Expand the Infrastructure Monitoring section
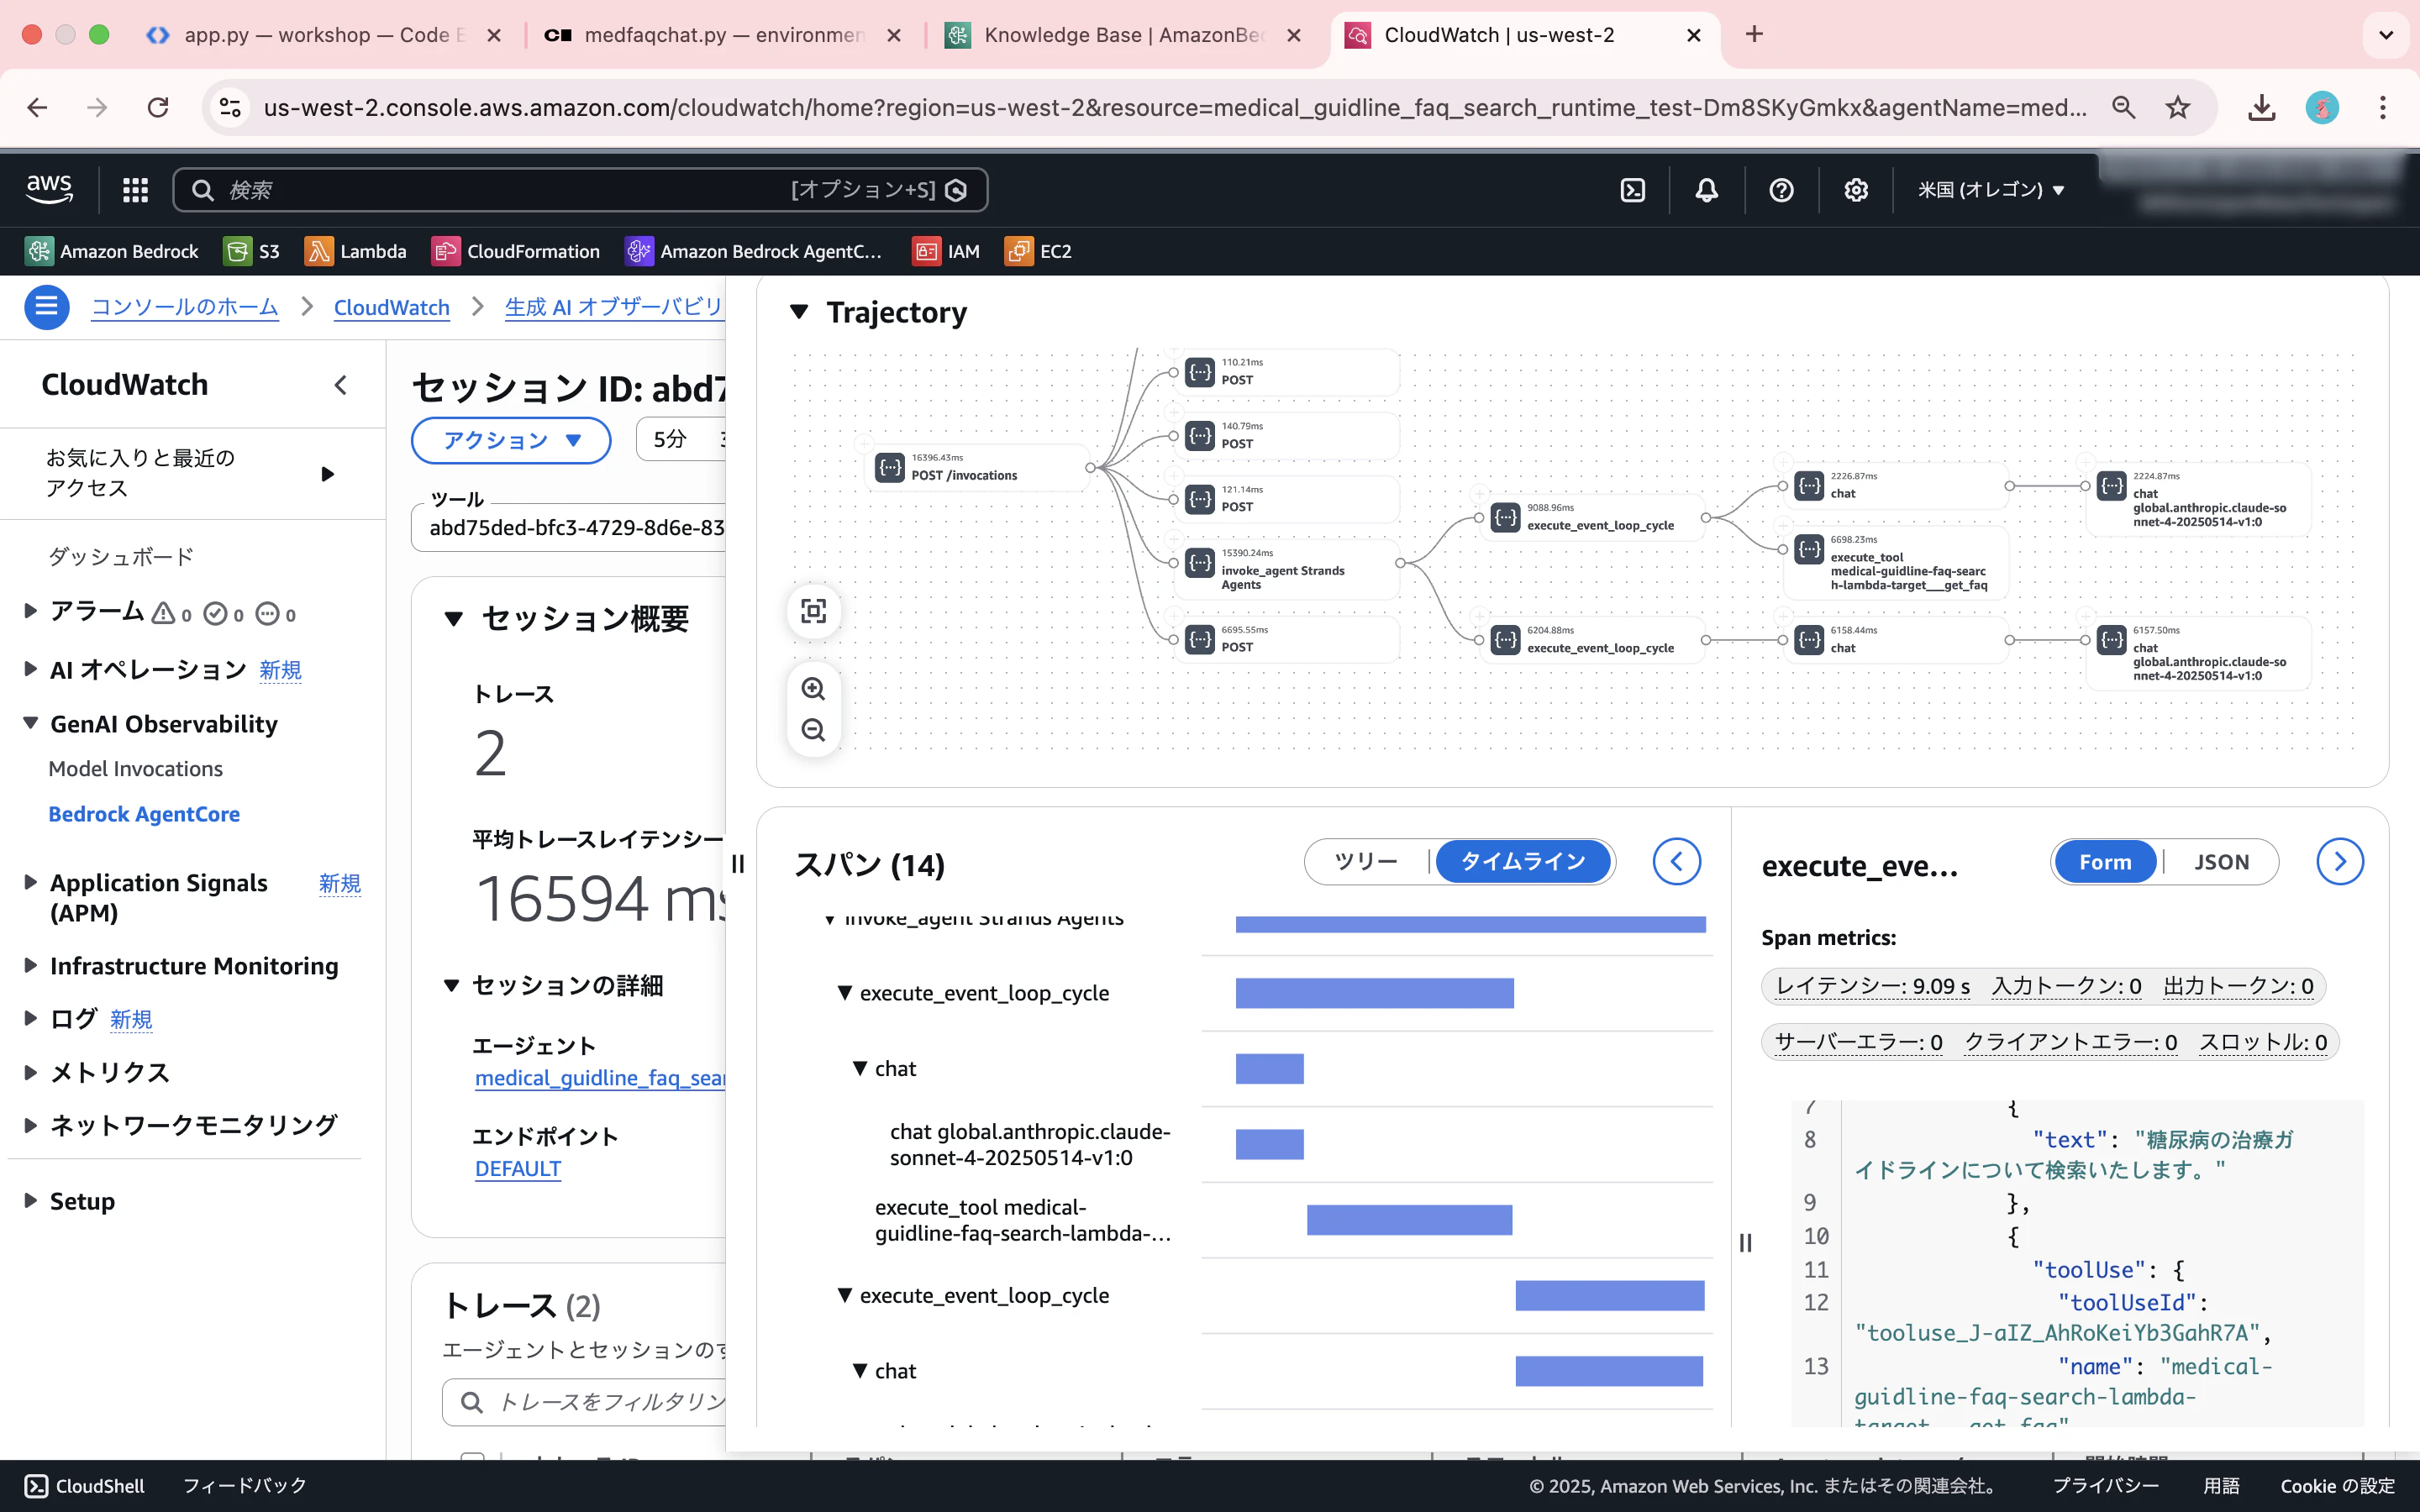 click(x=30, y=965)
